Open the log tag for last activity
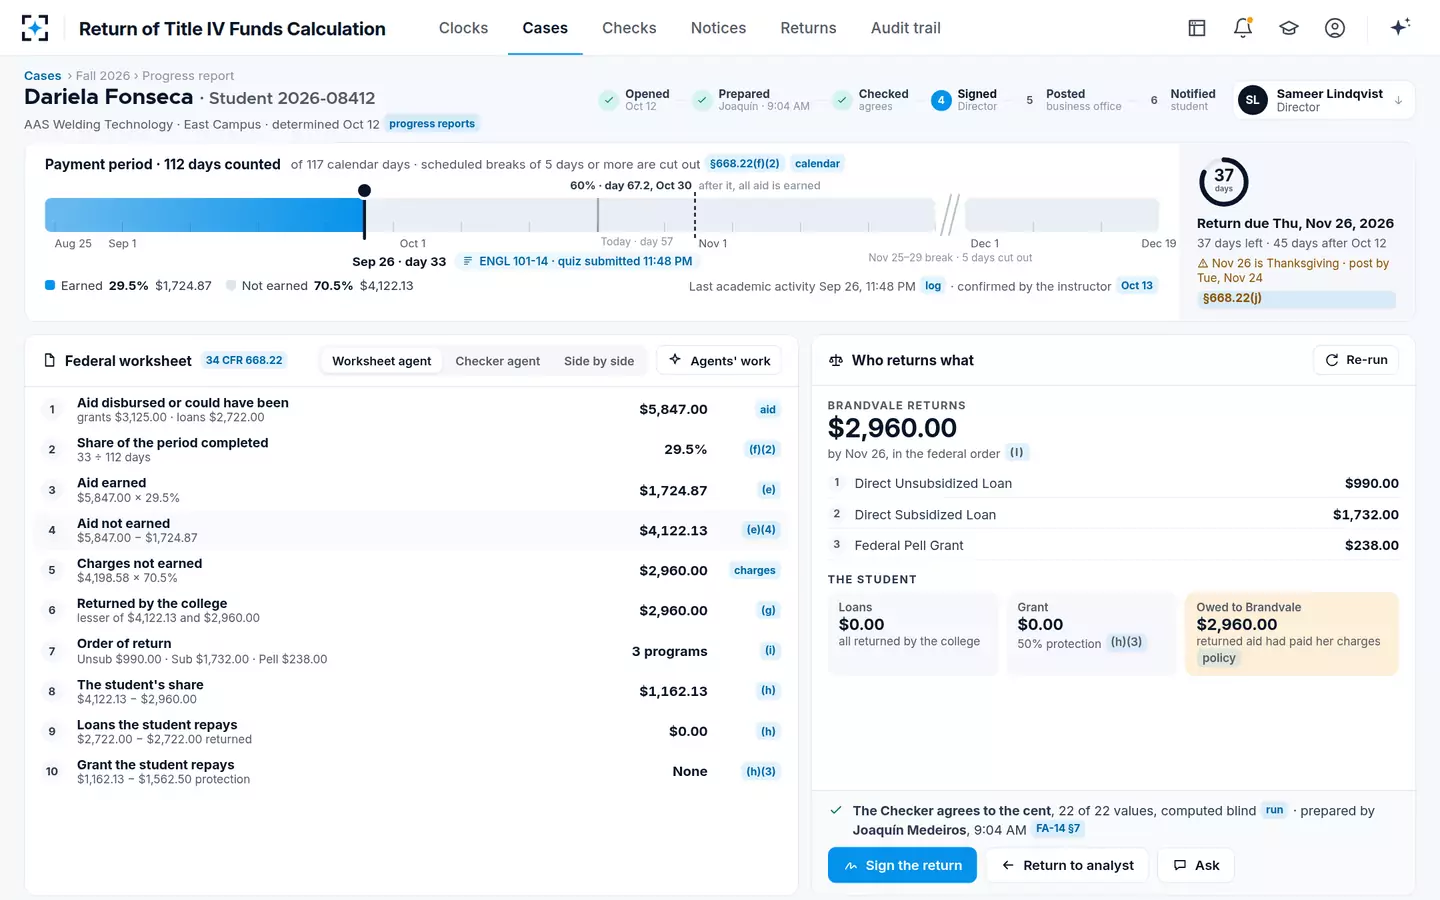 point(933,286)
